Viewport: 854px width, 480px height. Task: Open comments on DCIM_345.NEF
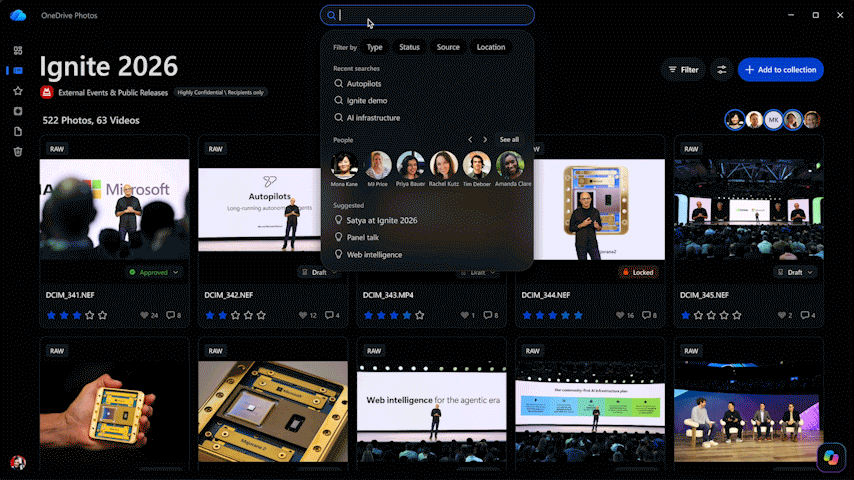click(804, 315)
